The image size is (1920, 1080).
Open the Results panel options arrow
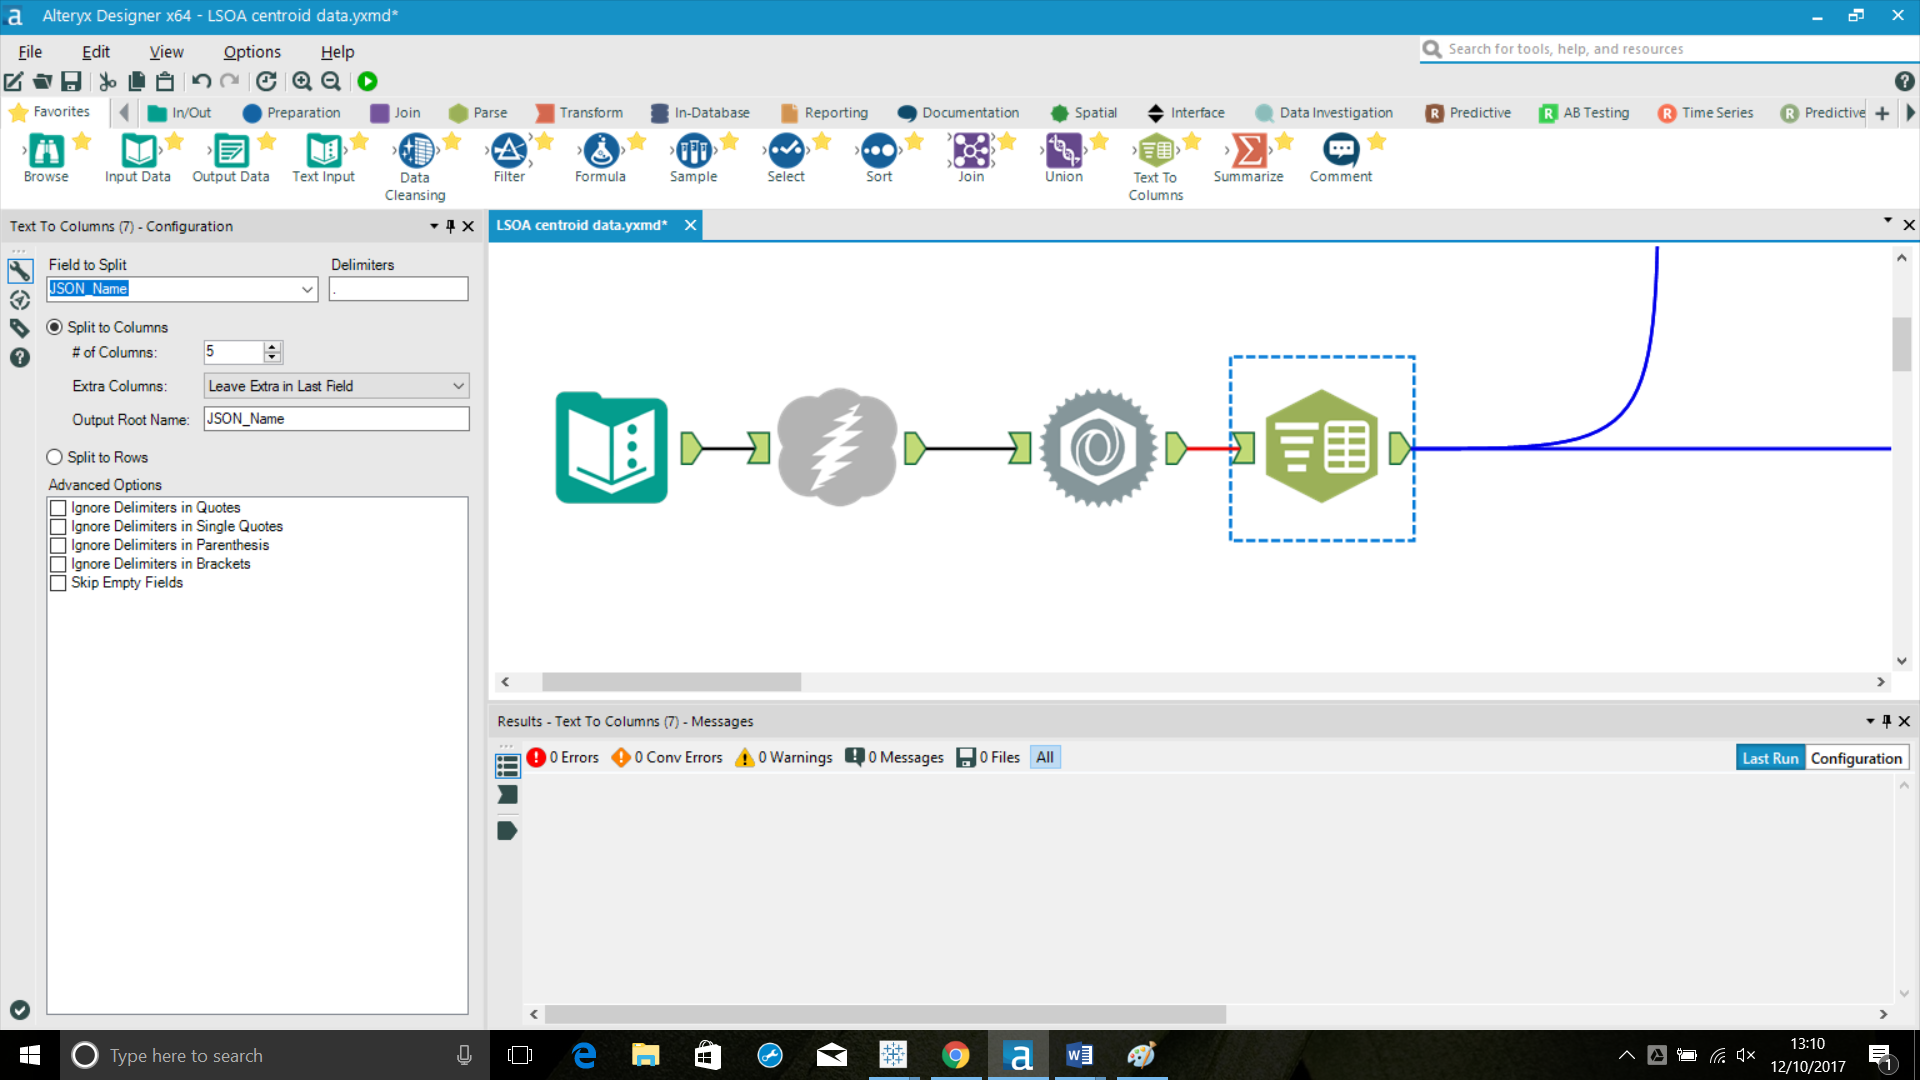click(1870, 721)
